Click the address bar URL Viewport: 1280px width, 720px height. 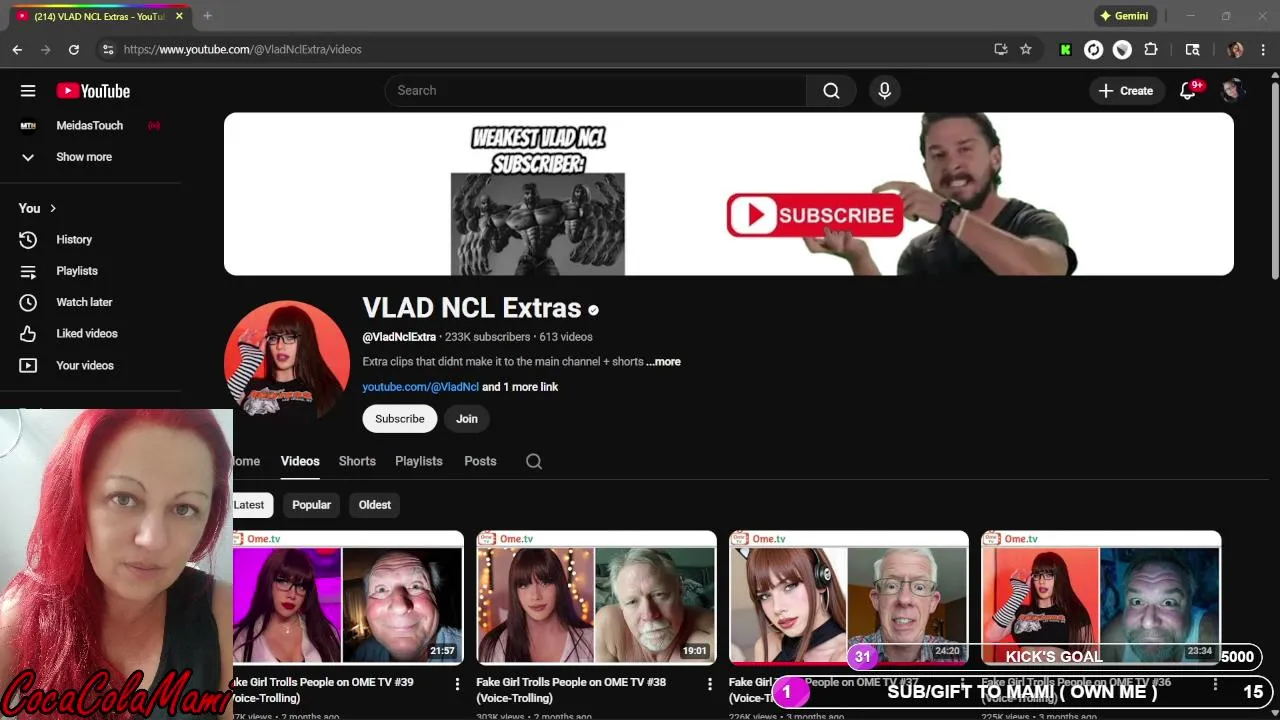(243, 49)
